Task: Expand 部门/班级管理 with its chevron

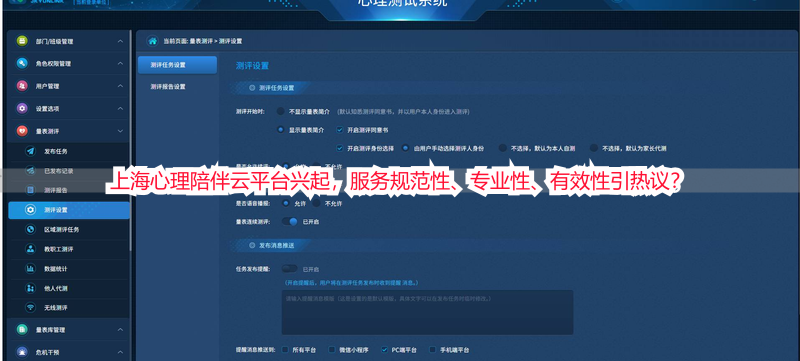Action: click(x=120, y=41)
